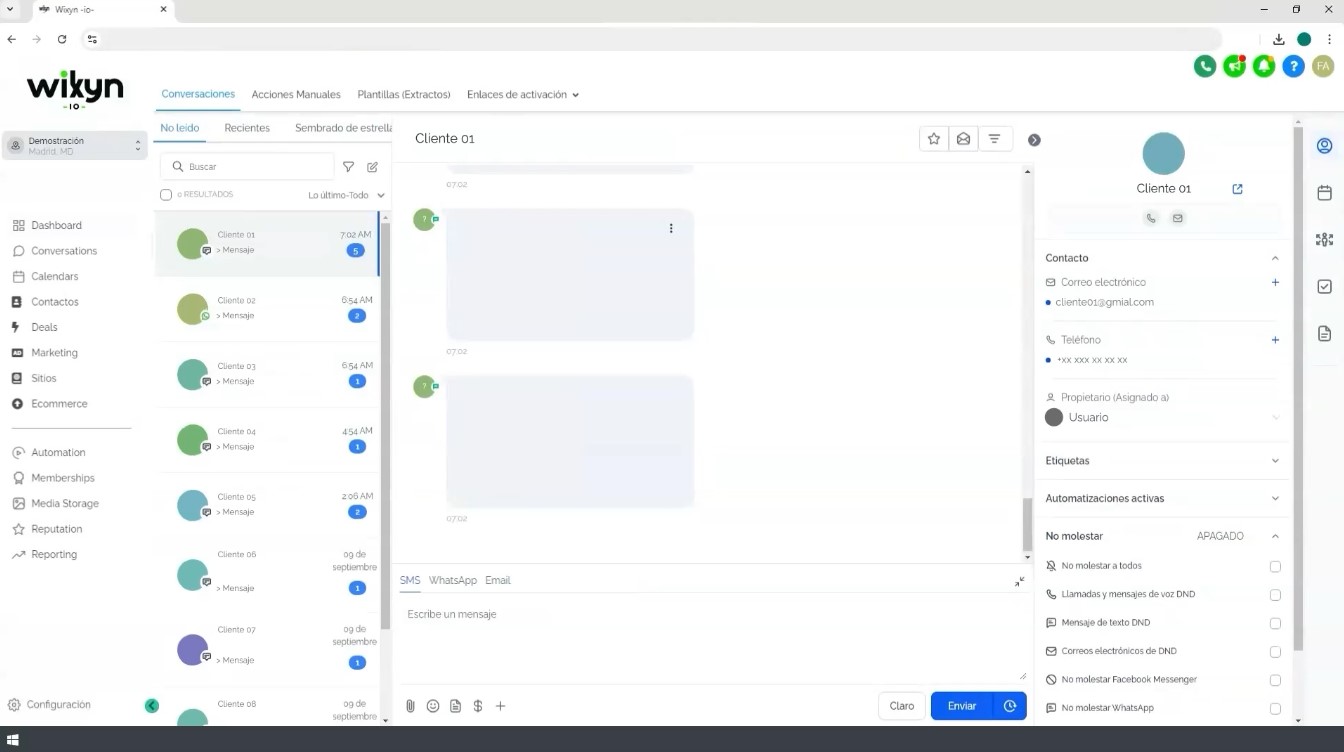Click the green phone call icon in header
Image resolution: width=1344 pixels, height=752 pixels.
coord(1205,66)
